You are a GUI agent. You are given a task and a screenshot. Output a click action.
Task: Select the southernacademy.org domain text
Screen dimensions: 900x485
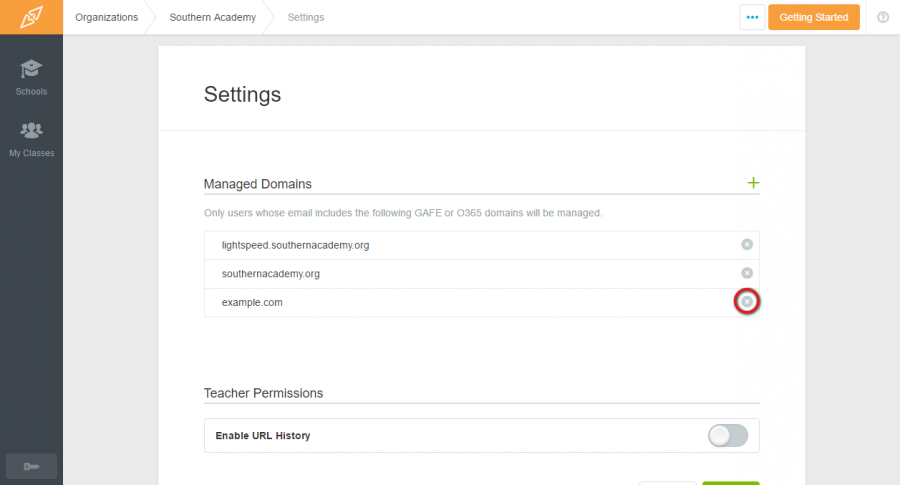coord(271,274)
